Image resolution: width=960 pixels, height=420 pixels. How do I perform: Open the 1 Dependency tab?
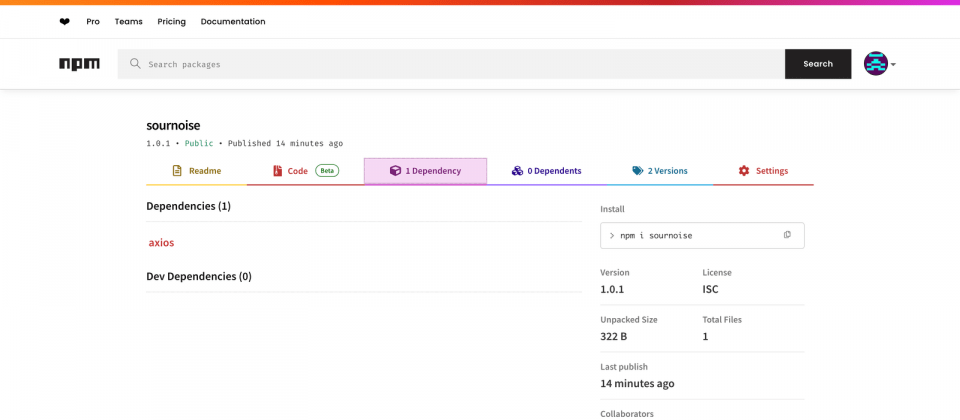click(426, 171)
